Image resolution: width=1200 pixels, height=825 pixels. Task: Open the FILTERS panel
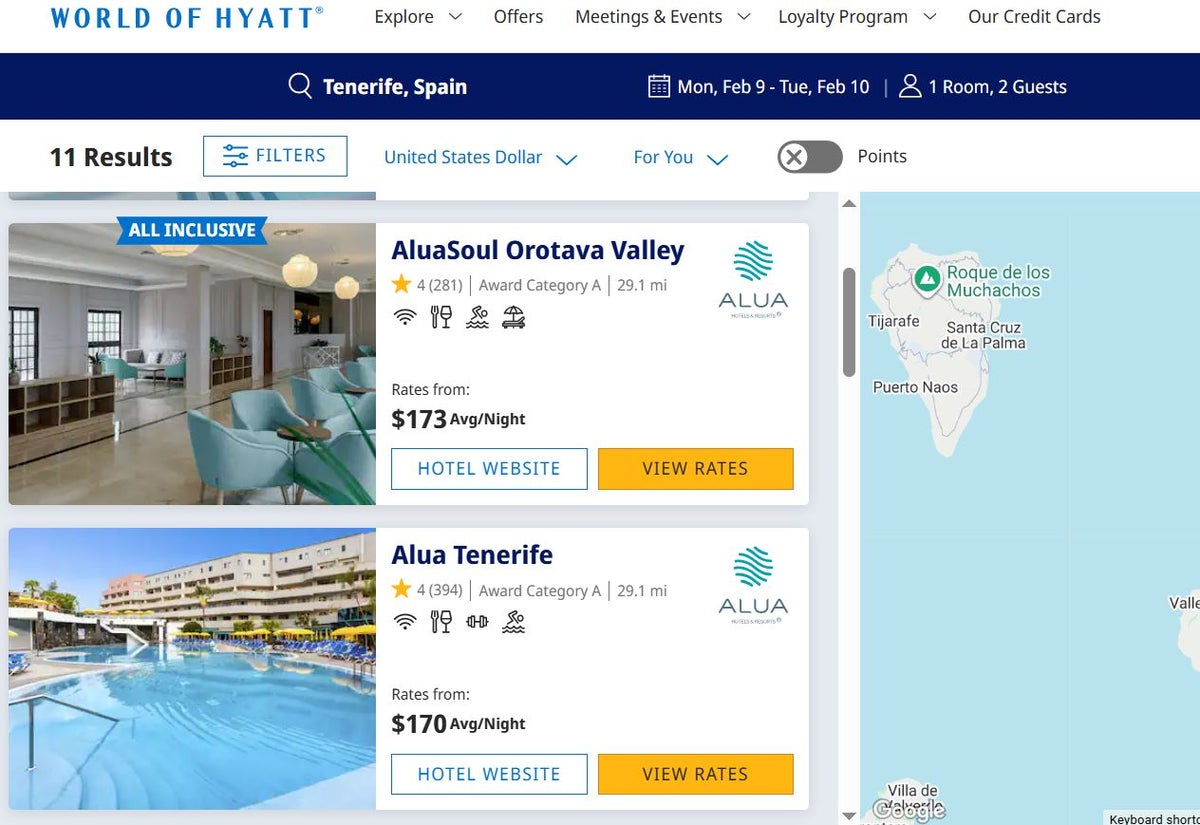pyautogui.click(x=275, y=156)
